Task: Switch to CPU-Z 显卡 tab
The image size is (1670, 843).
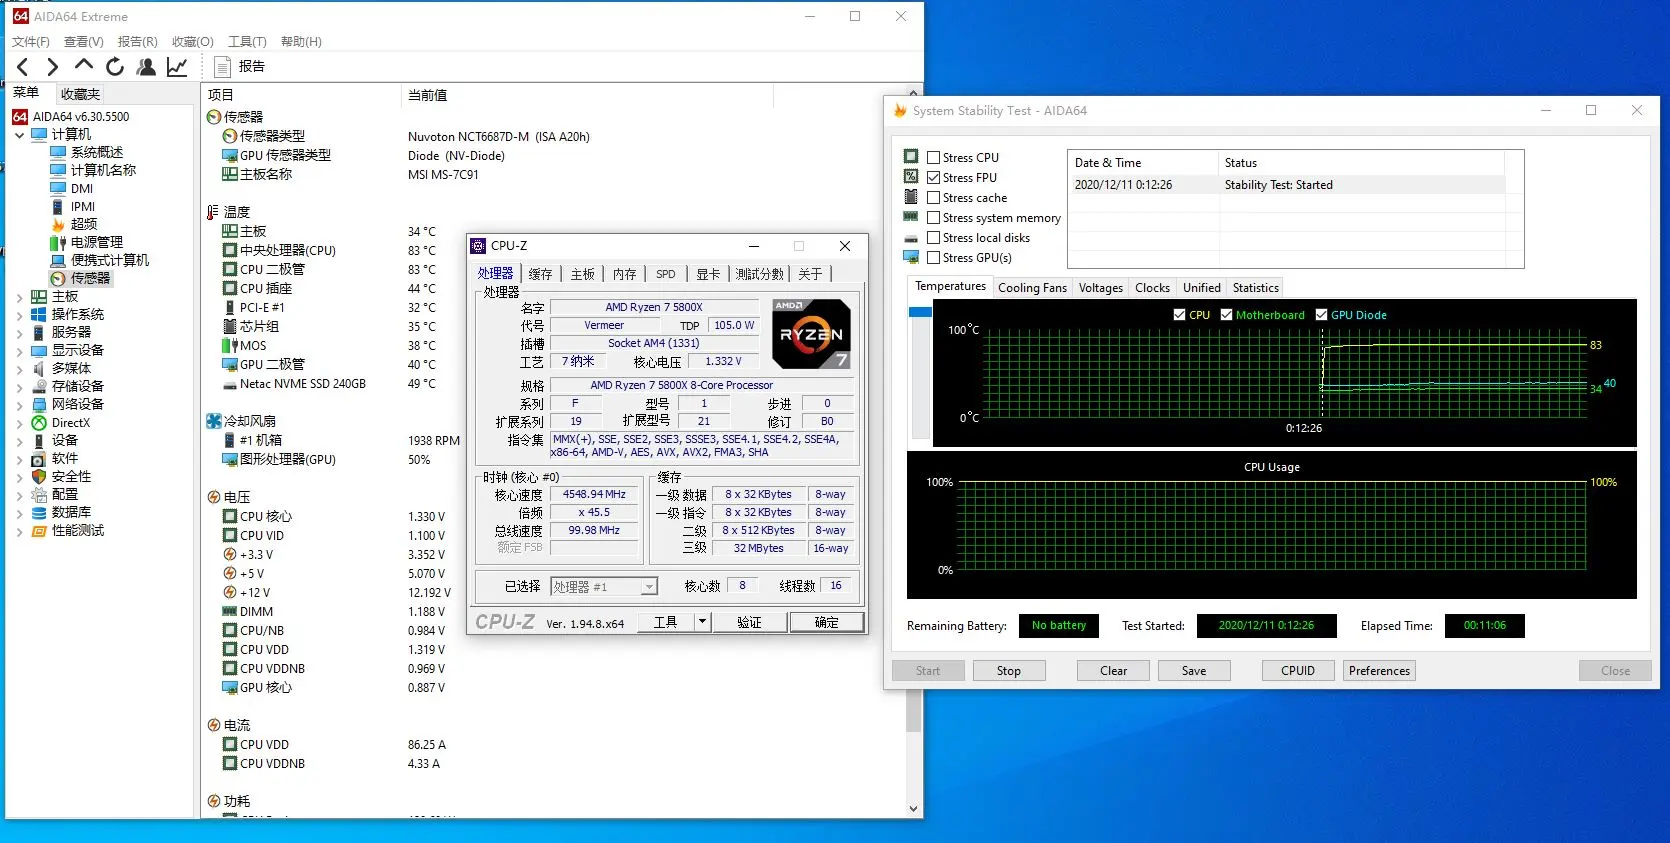Action: click(x=708, y=274)
